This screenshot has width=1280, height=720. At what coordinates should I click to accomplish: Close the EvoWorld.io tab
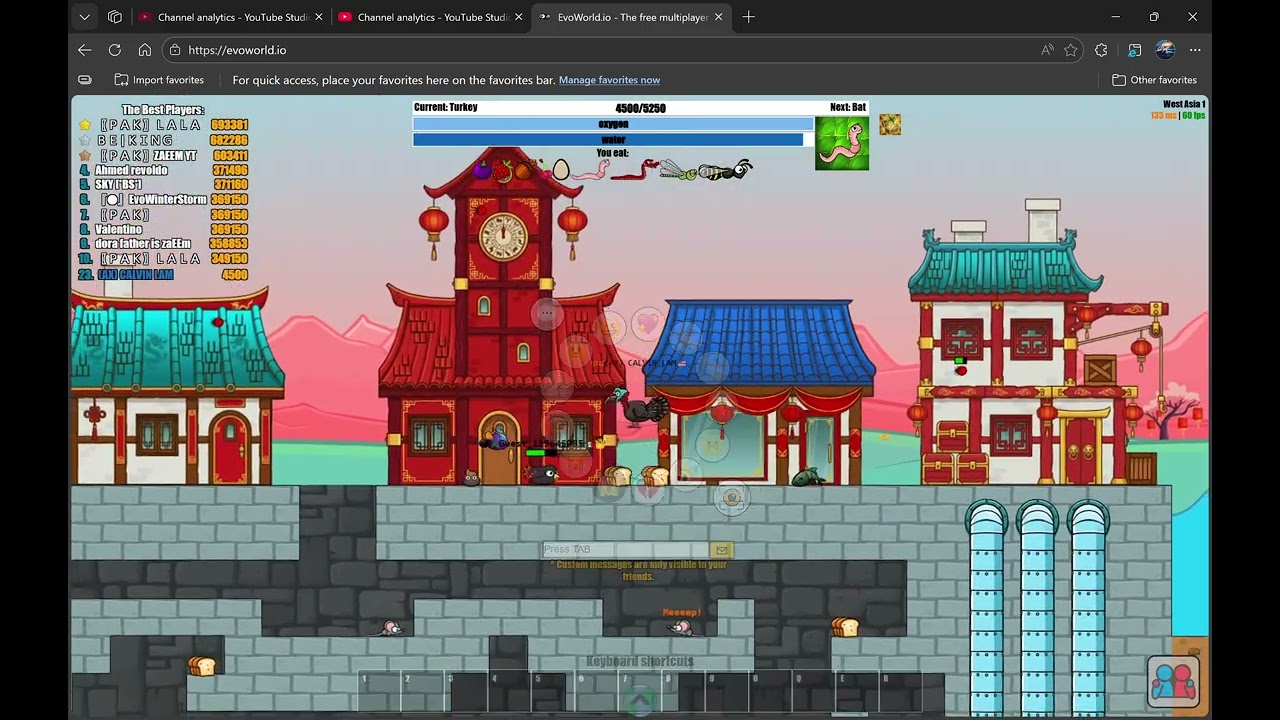pos(718,17)
